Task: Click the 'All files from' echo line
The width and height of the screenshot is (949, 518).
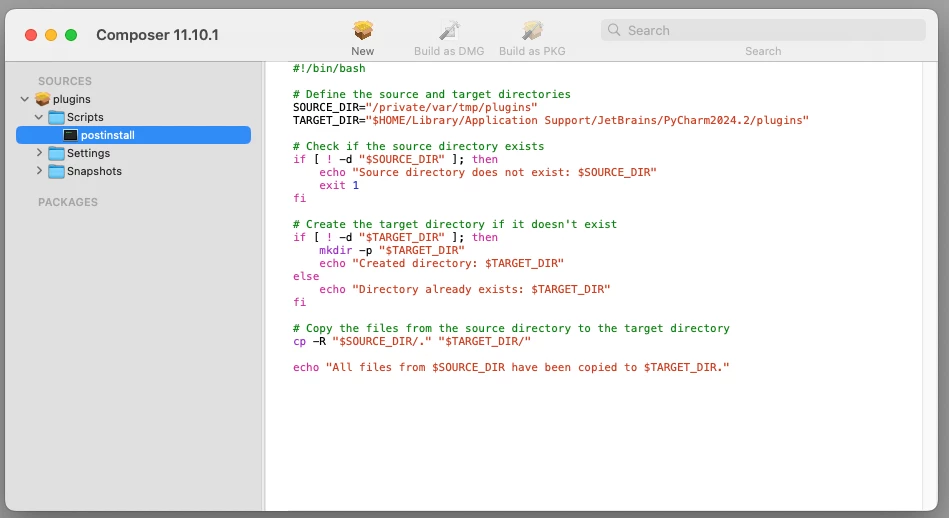Action: [x=511, y=367]
